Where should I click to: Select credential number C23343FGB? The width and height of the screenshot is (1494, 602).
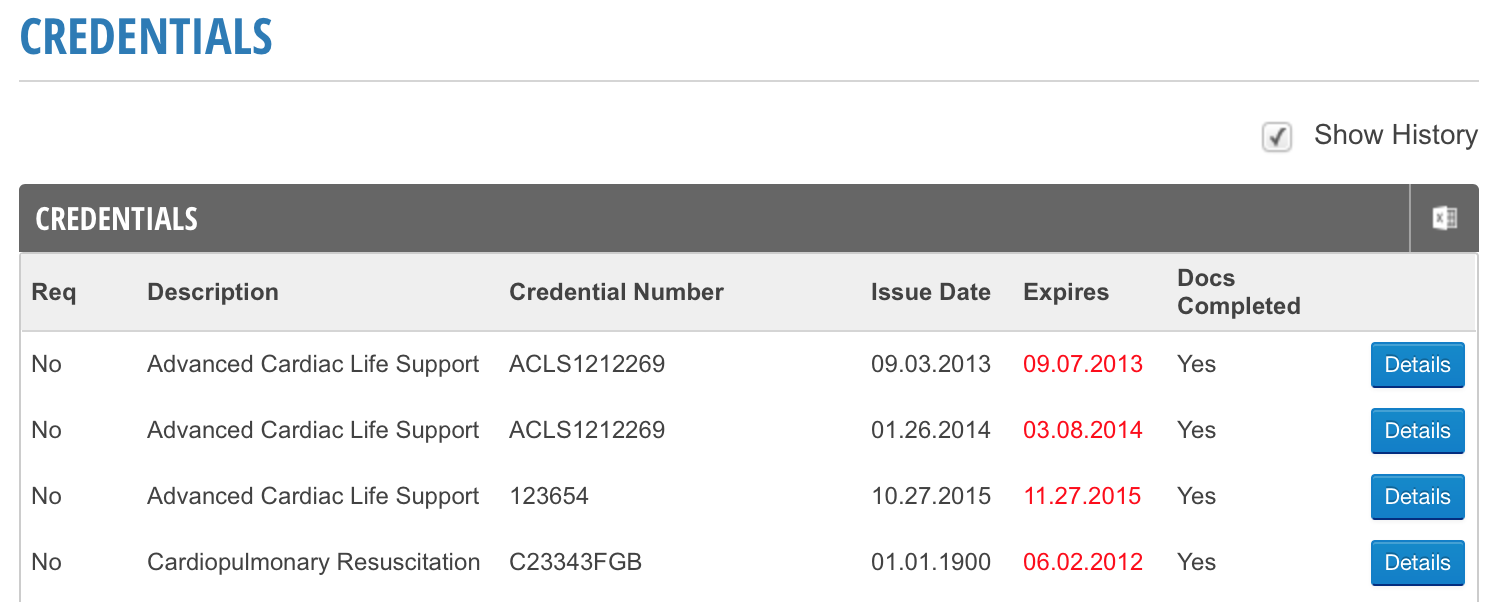pos(575,563)
